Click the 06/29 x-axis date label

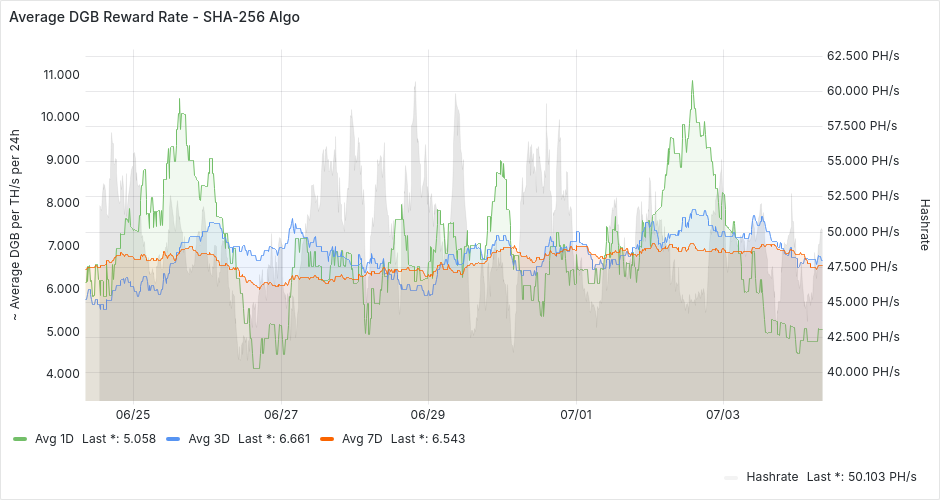(x=428, y=414)
